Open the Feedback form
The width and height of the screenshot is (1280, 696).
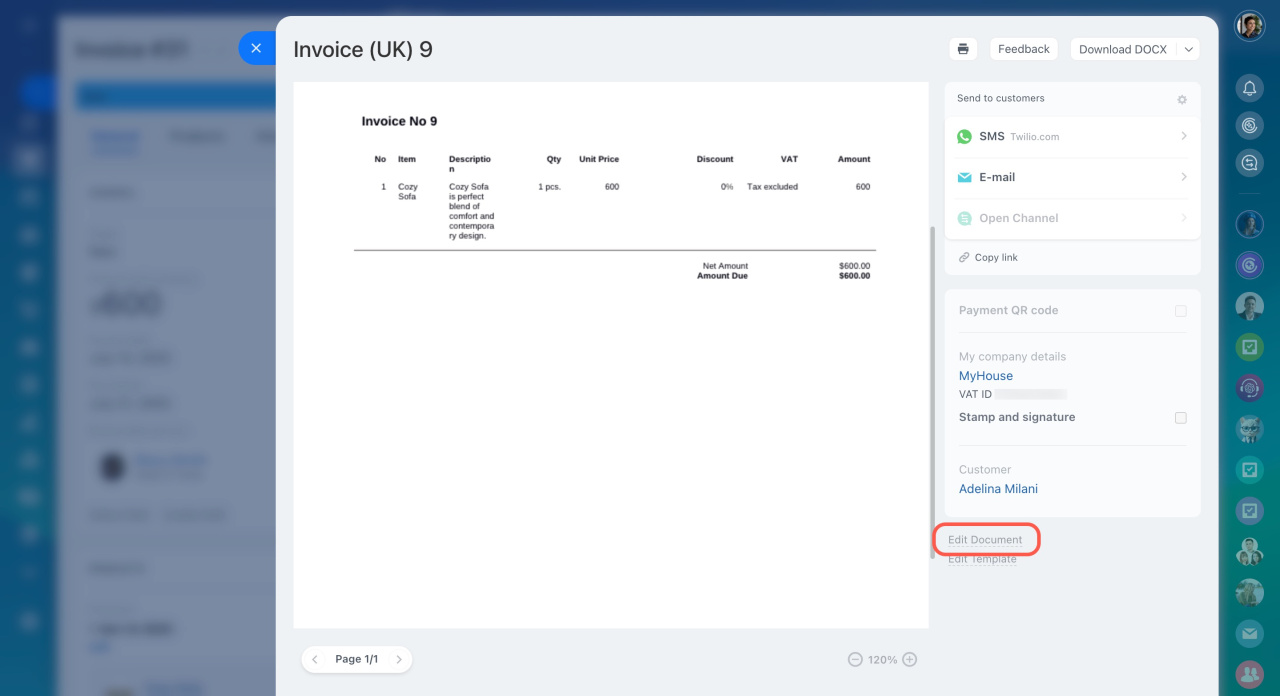1024,49
